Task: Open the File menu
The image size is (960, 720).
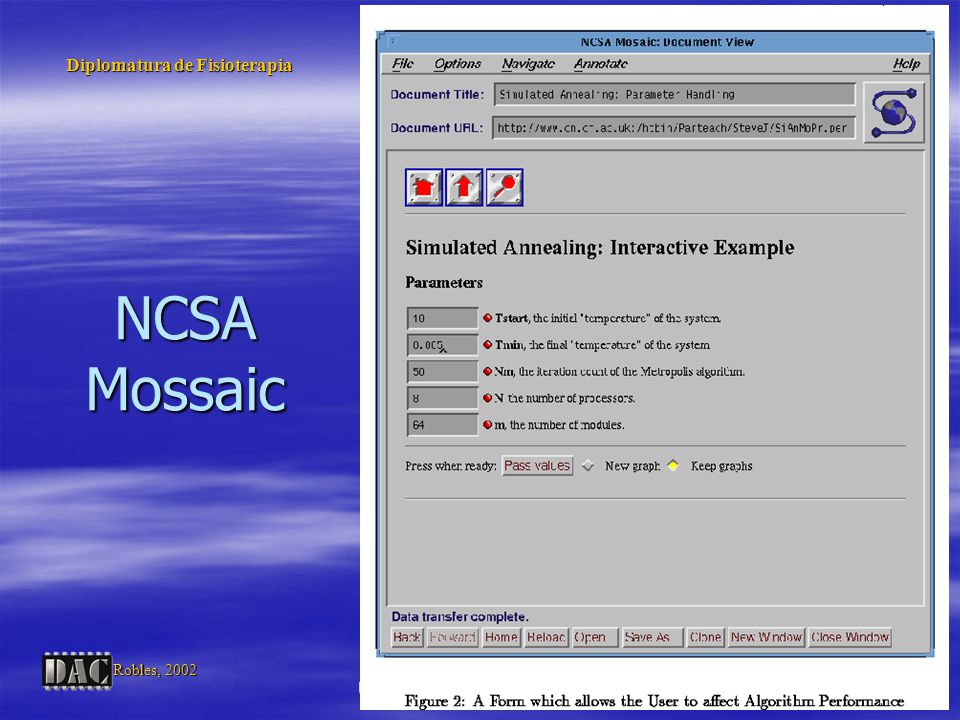Action: point(402,64)
